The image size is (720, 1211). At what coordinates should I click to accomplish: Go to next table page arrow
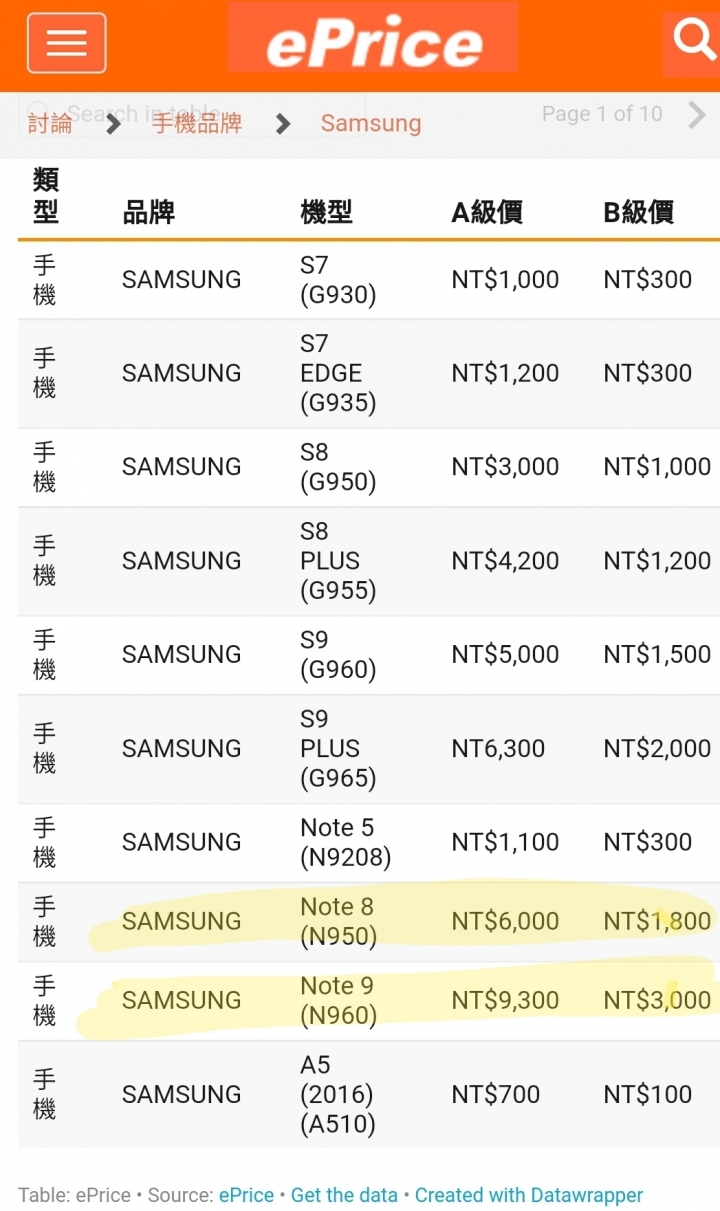point(698,115)
